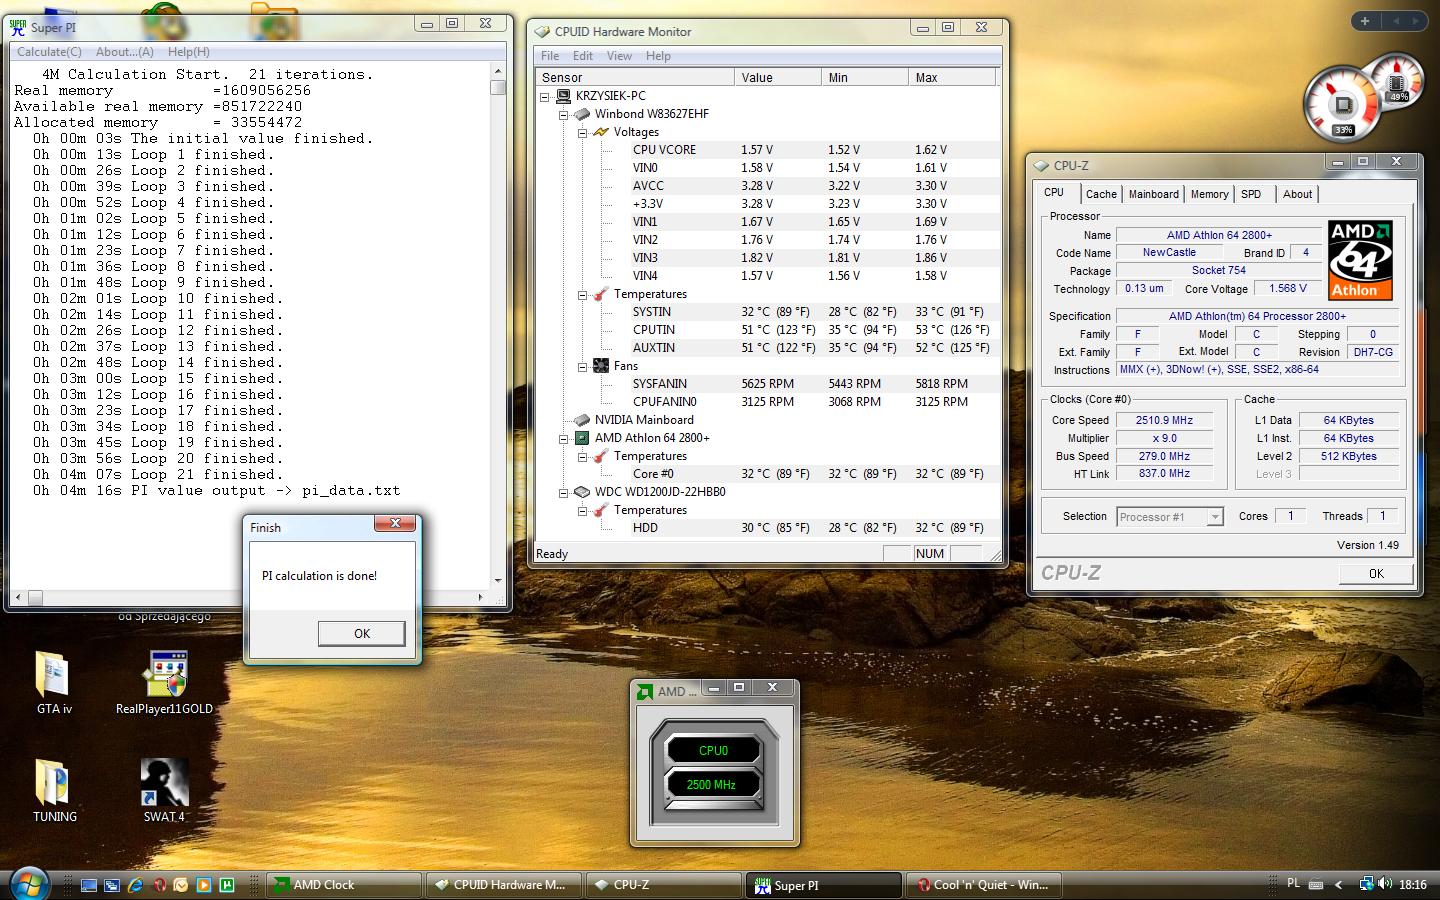The image size is (1440, 900).
Task: Open the TUNING folder on desktop
Action: pyautogui.click(x=53, y=783)
